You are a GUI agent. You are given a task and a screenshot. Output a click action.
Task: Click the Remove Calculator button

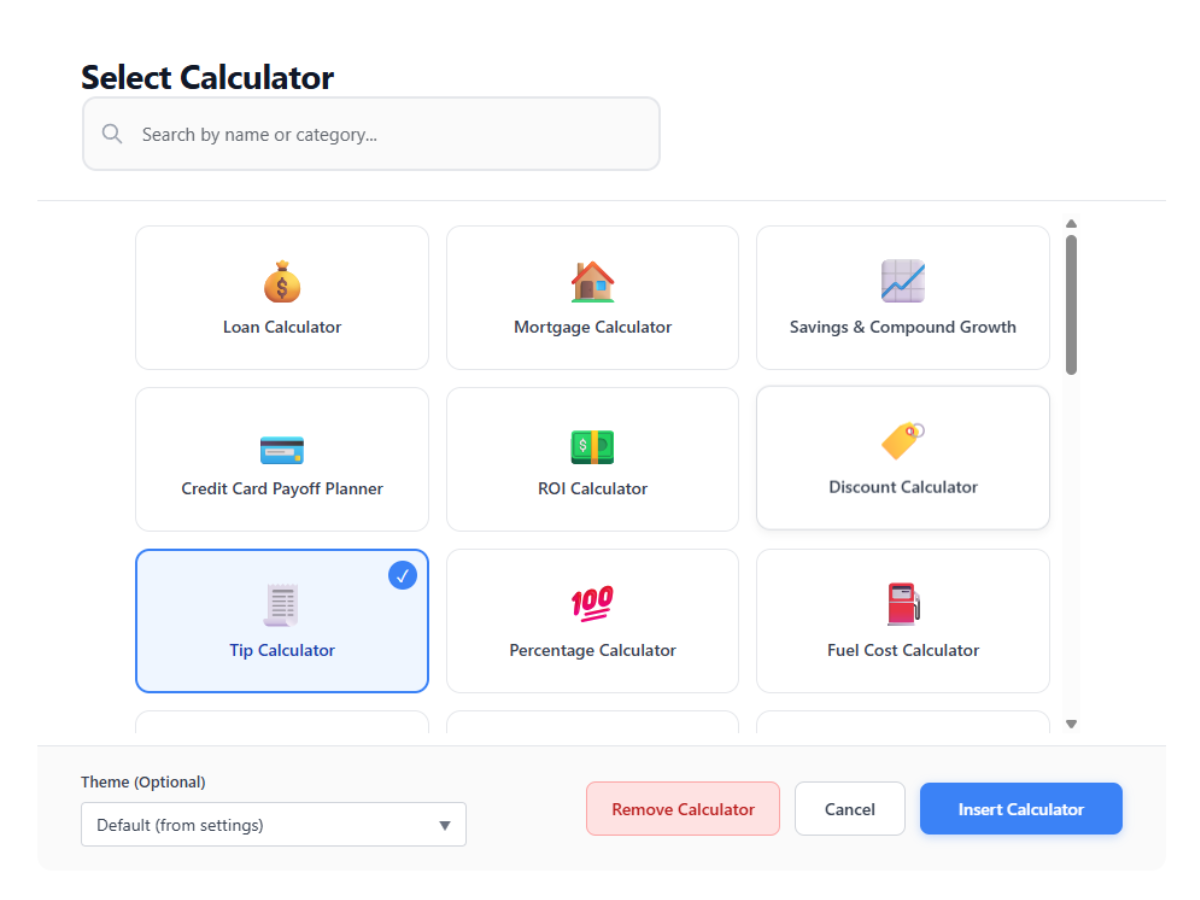[683, 808]
